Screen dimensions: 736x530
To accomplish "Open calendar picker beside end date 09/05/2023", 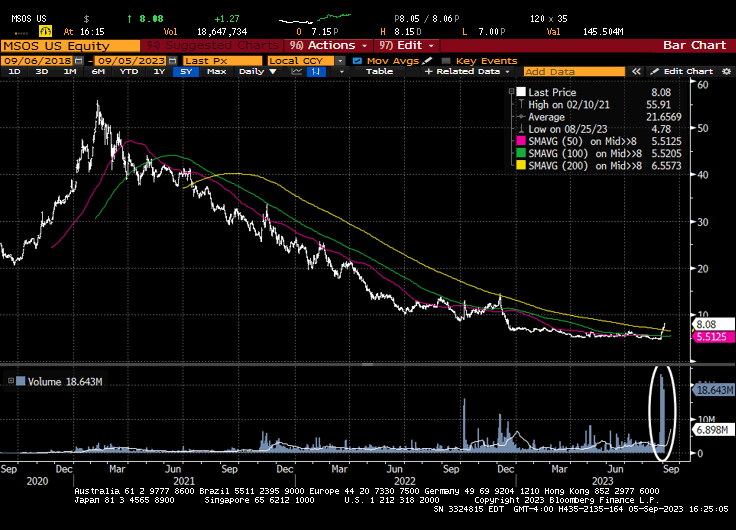I will 173,61.
